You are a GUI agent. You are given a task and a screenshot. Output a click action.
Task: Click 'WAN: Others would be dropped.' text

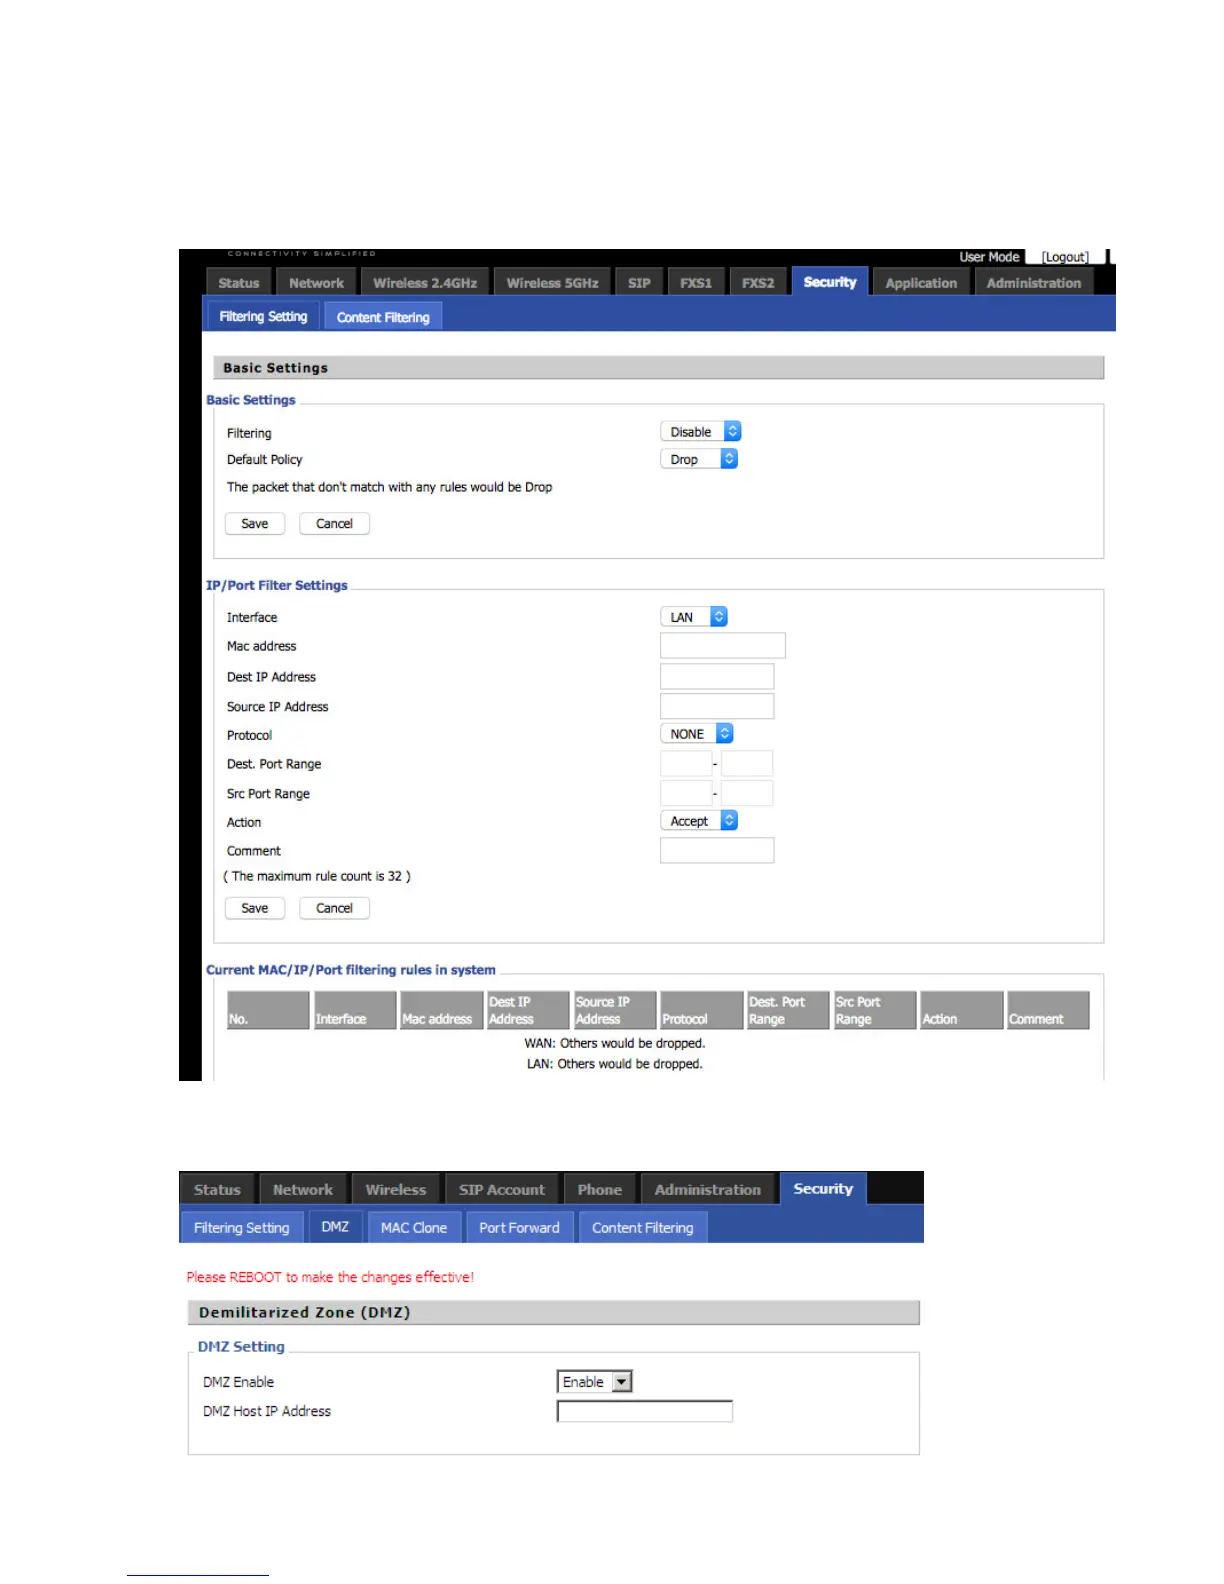[615, 1043]
